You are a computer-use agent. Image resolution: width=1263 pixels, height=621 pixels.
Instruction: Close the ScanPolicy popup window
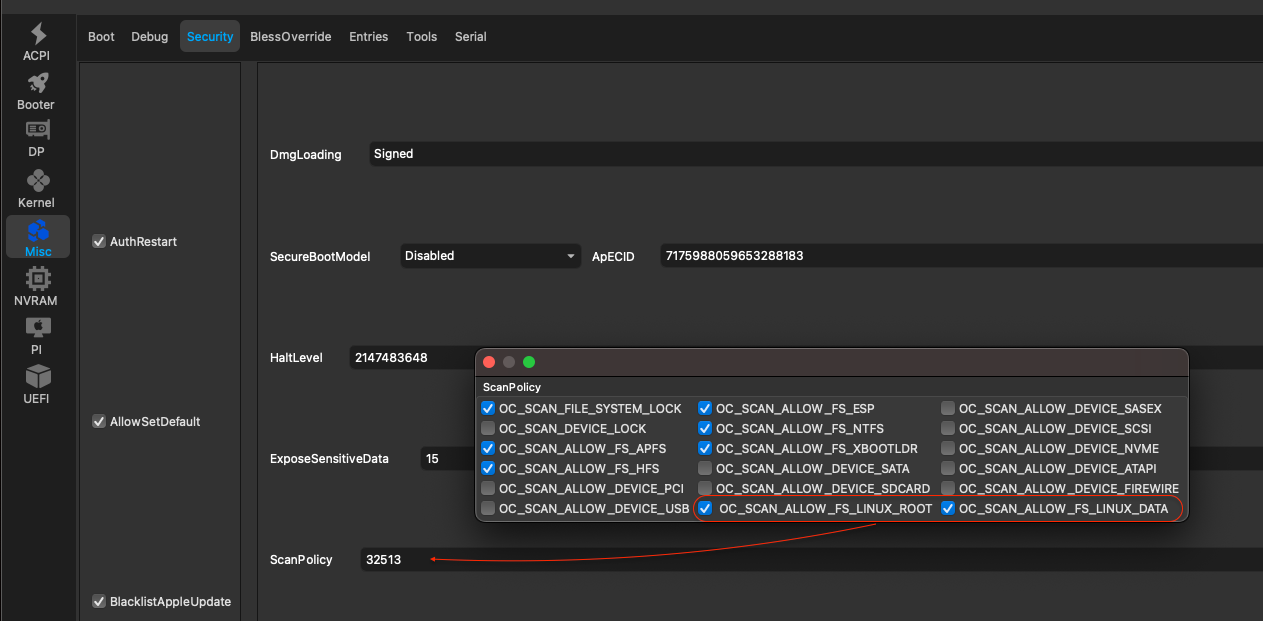coord(489,362)
